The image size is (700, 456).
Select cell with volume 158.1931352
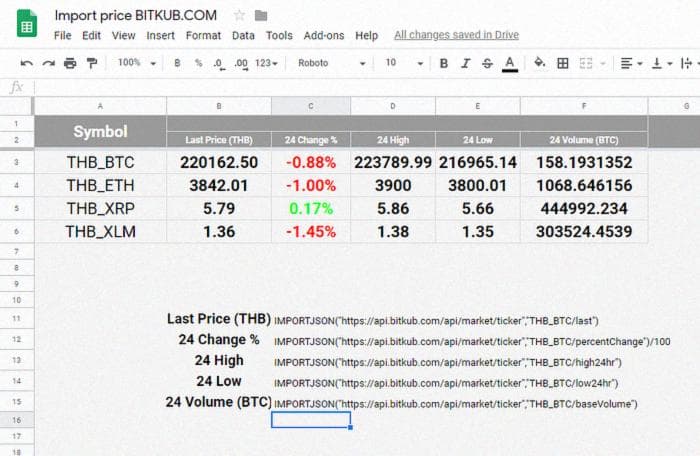tap(584, 162)
